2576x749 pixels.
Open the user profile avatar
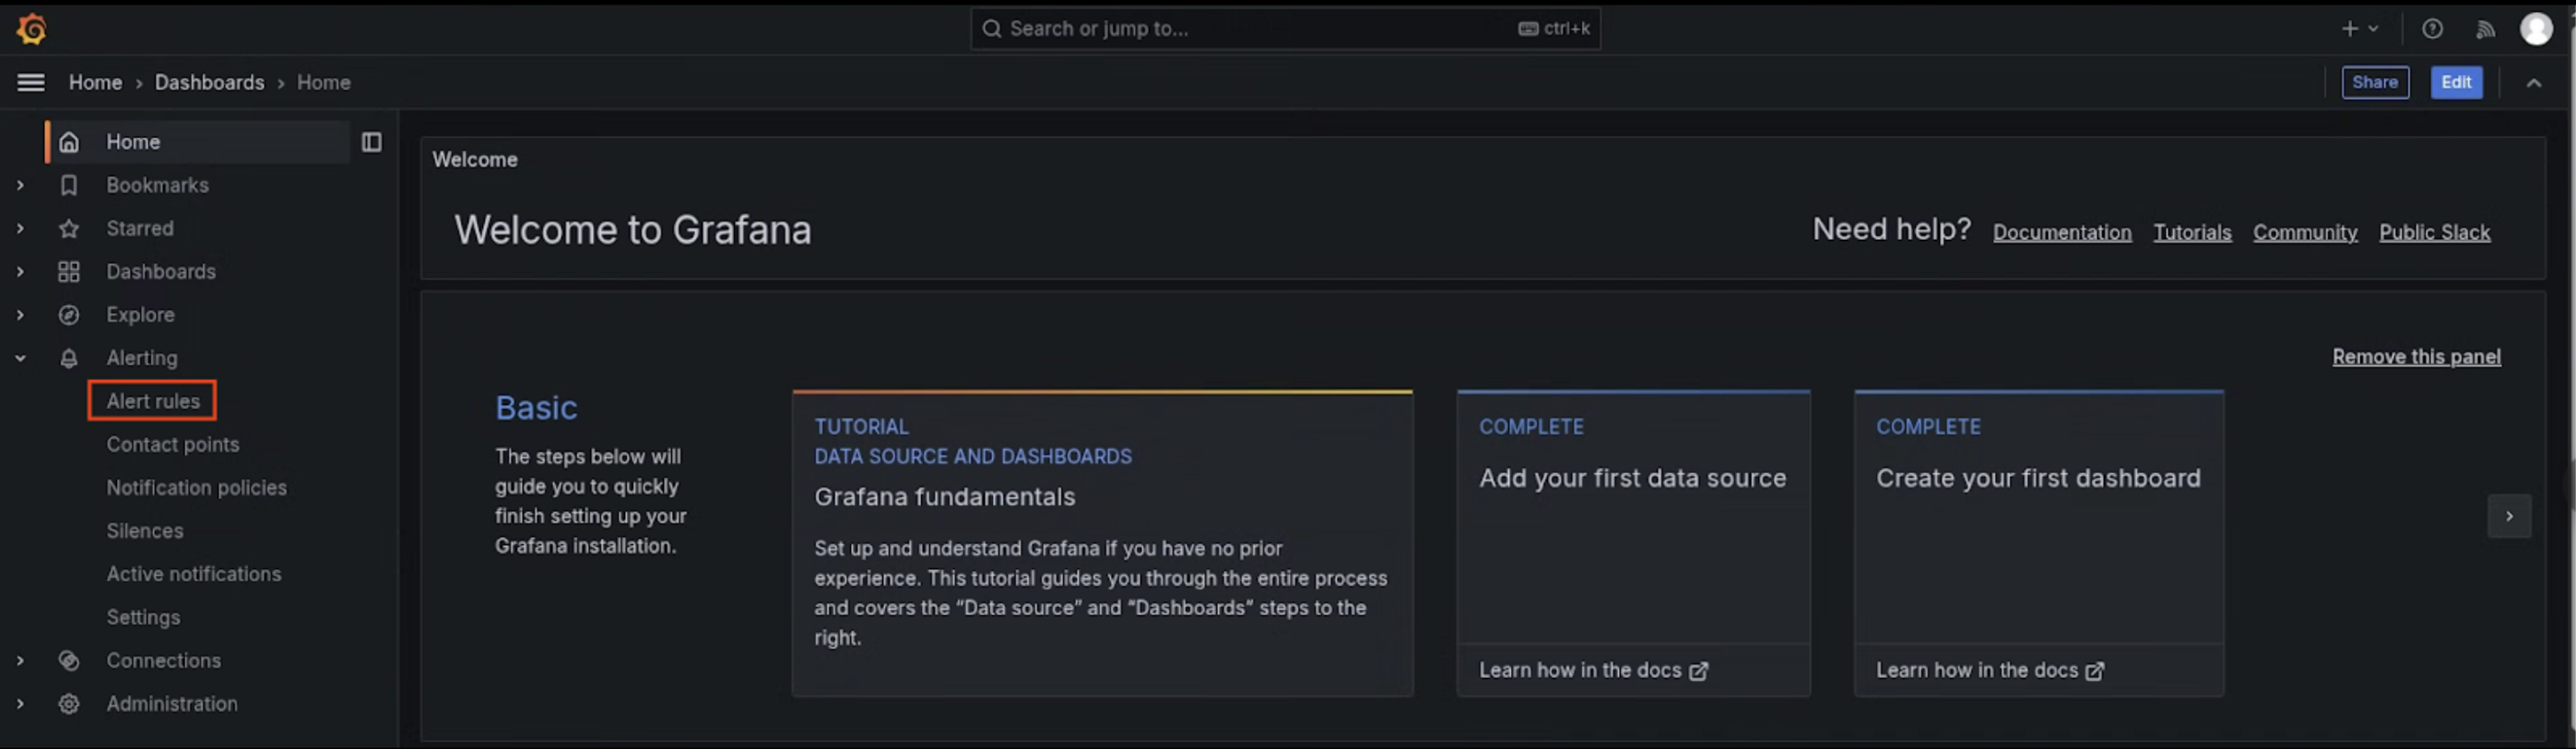2536,29
